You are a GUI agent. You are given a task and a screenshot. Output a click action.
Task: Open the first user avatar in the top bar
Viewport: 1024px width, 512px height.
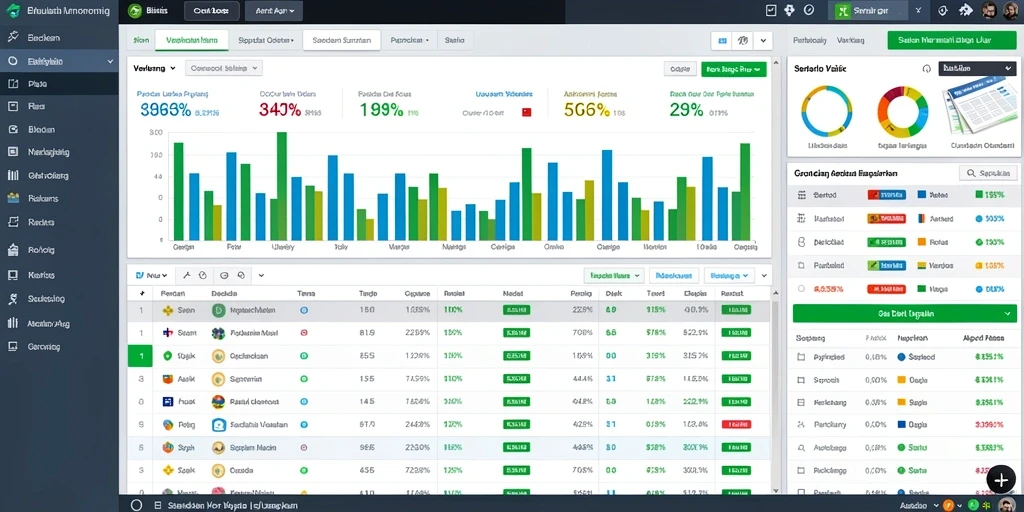pos(990,10)
